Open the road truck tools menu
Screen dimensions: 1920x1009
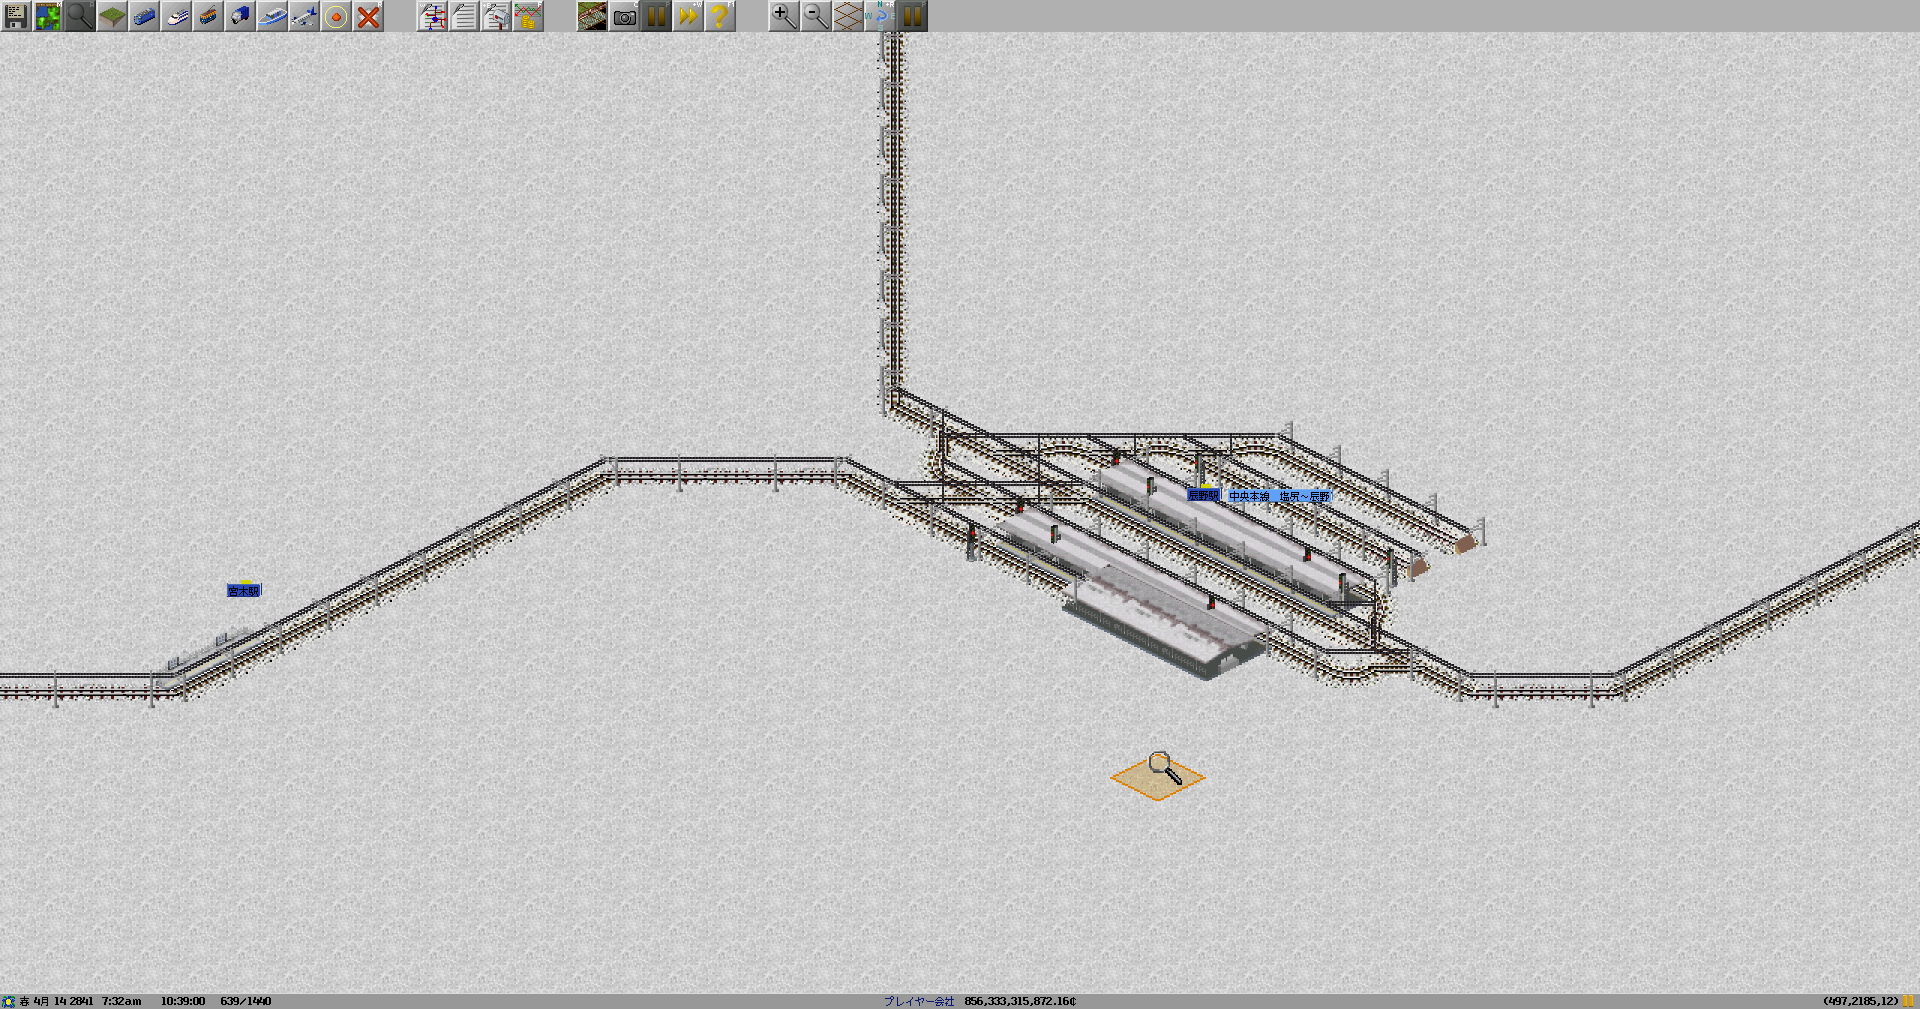tap(240, 16)
